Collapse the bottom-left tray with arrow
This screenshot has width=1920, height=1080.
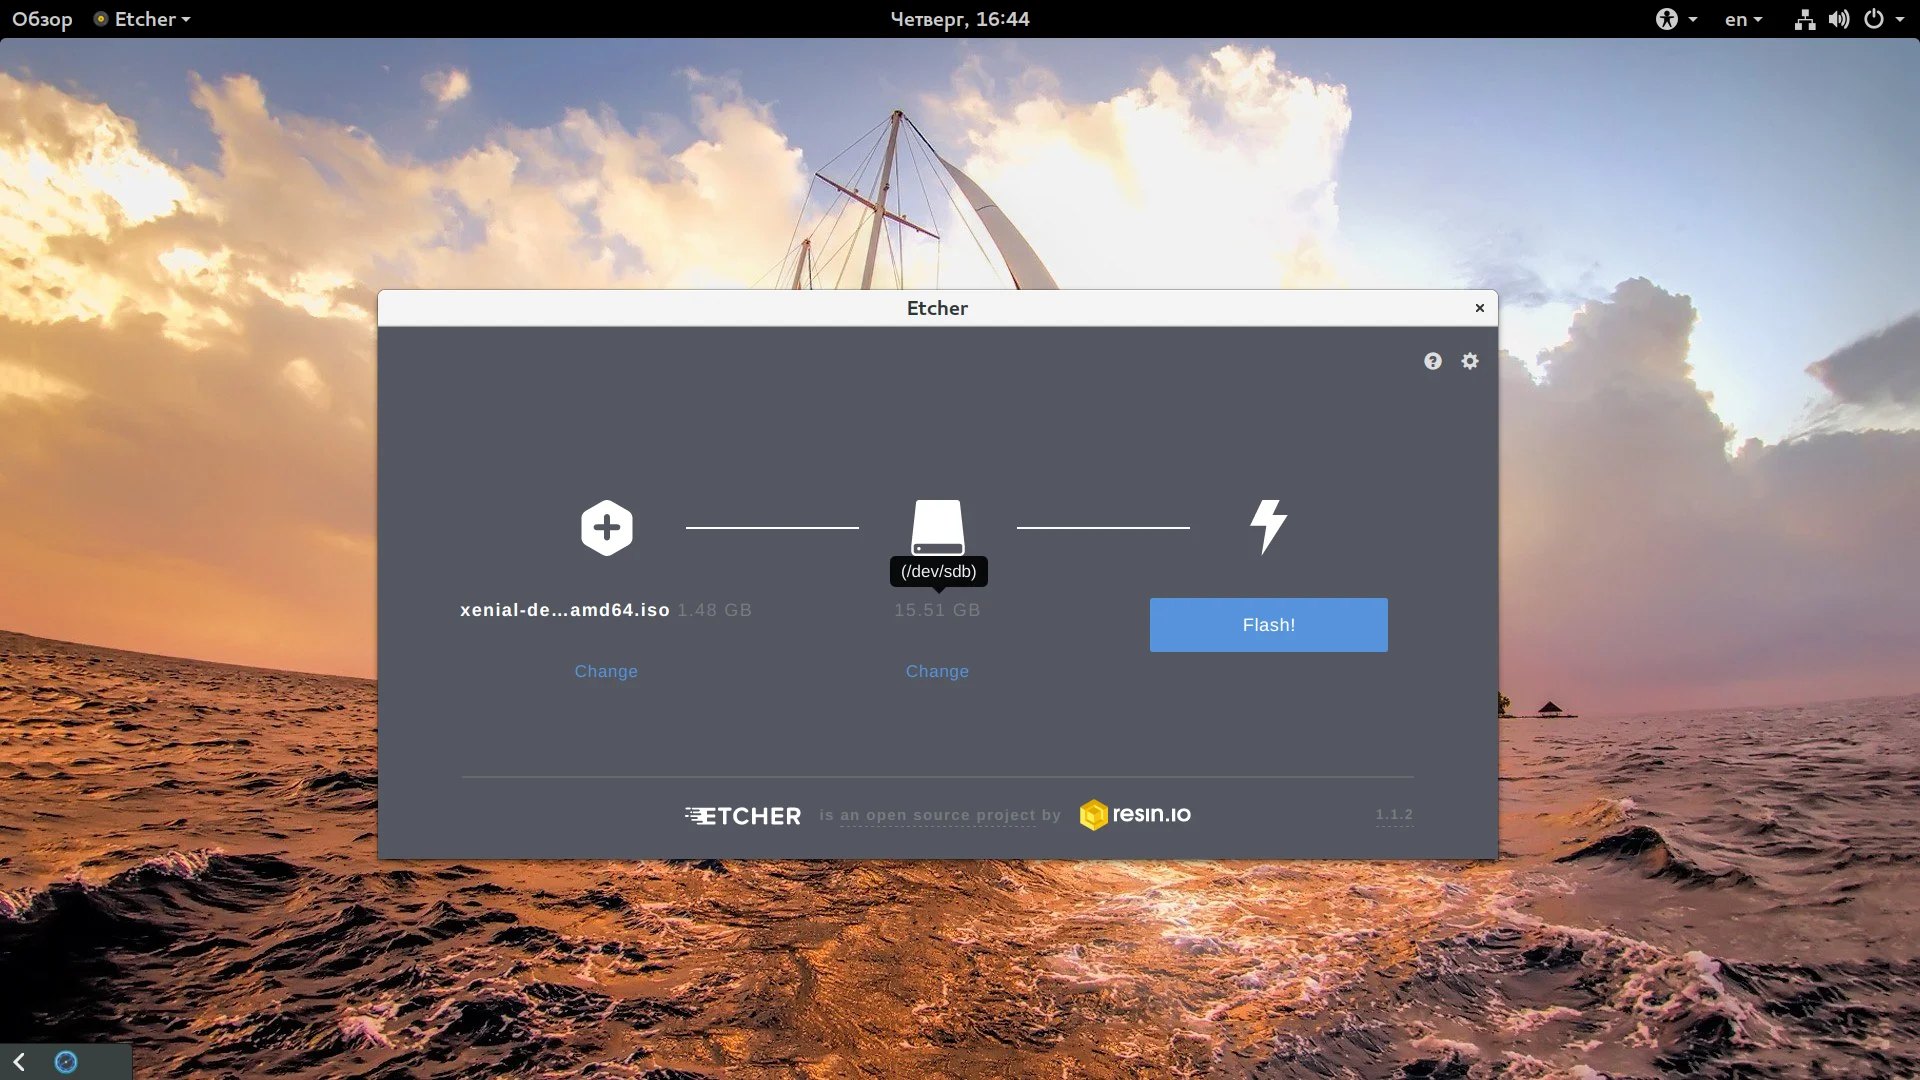19,1062
